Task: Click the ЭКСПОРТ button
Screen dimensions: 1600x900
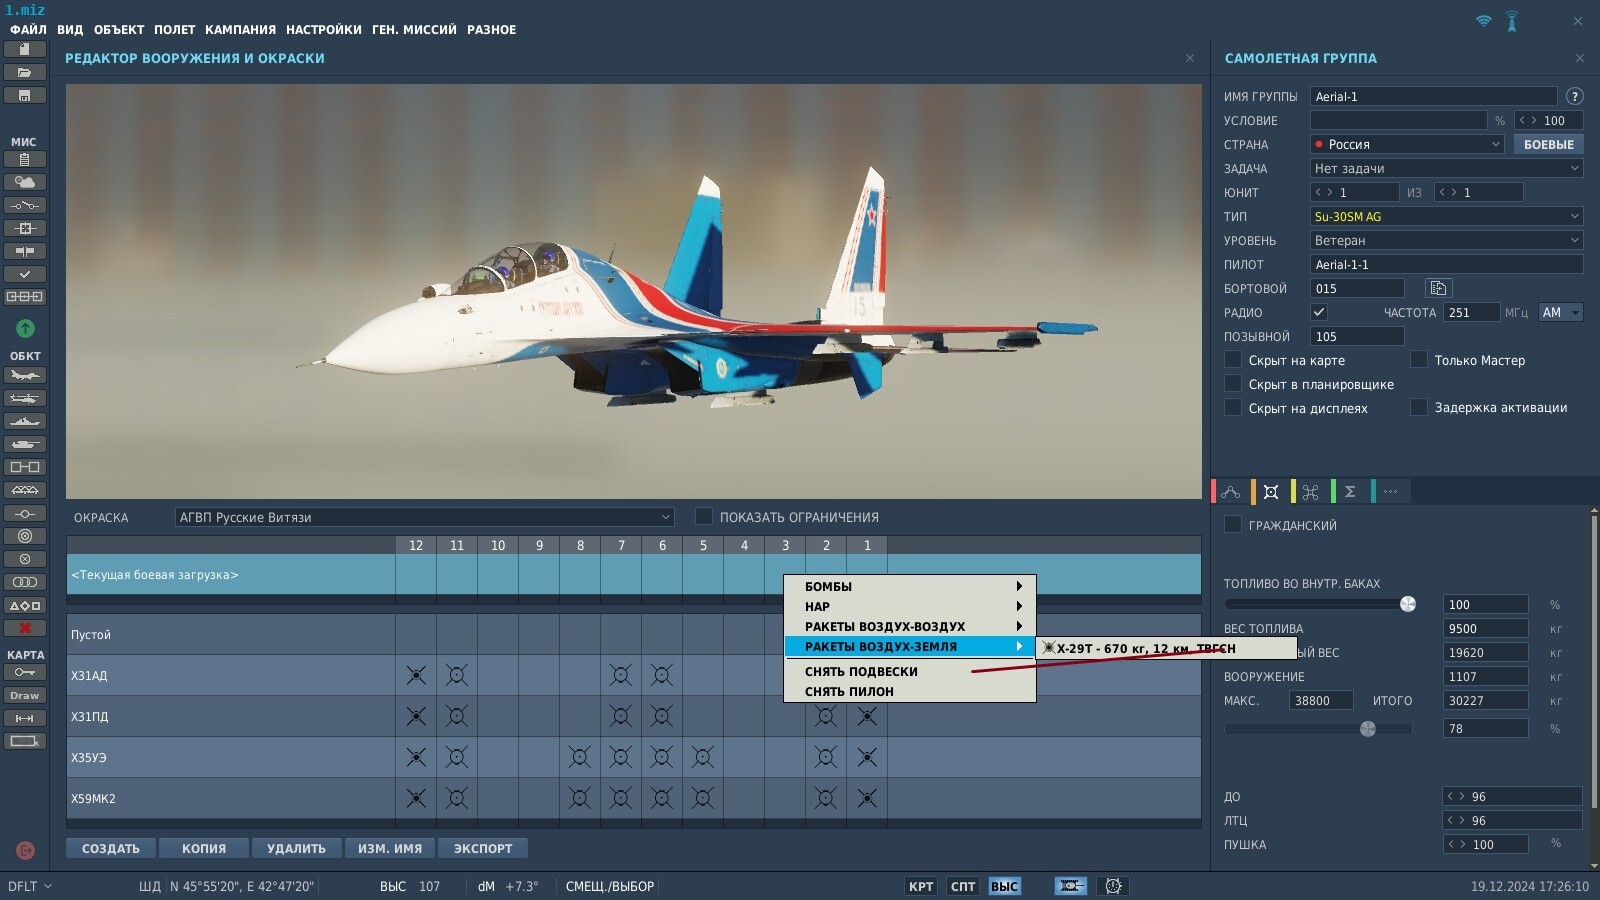Action: (483, 848)
